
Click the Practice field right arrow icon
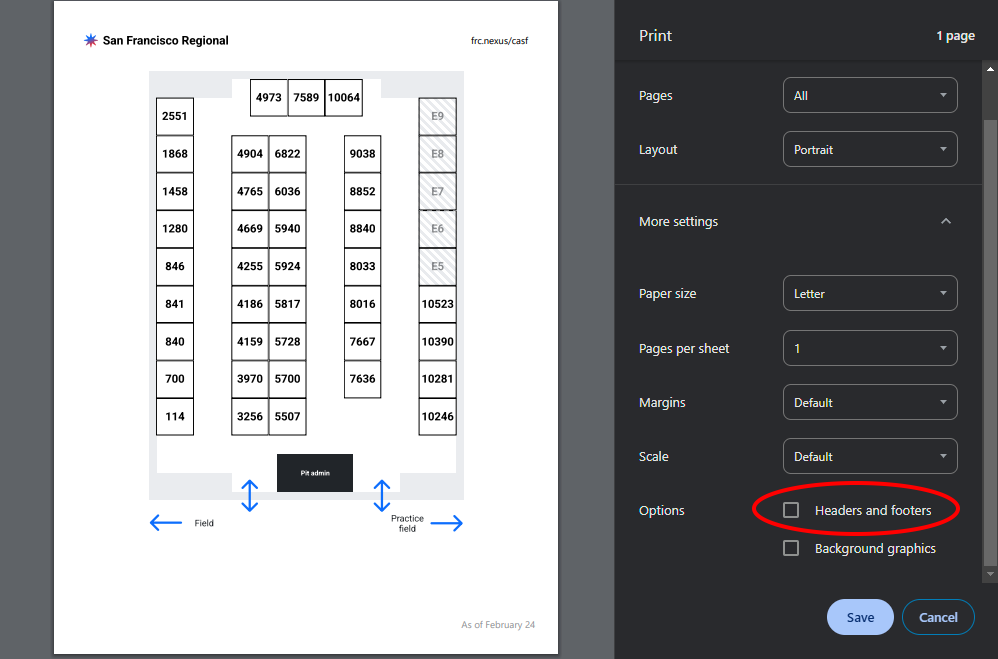click(446, 522)
